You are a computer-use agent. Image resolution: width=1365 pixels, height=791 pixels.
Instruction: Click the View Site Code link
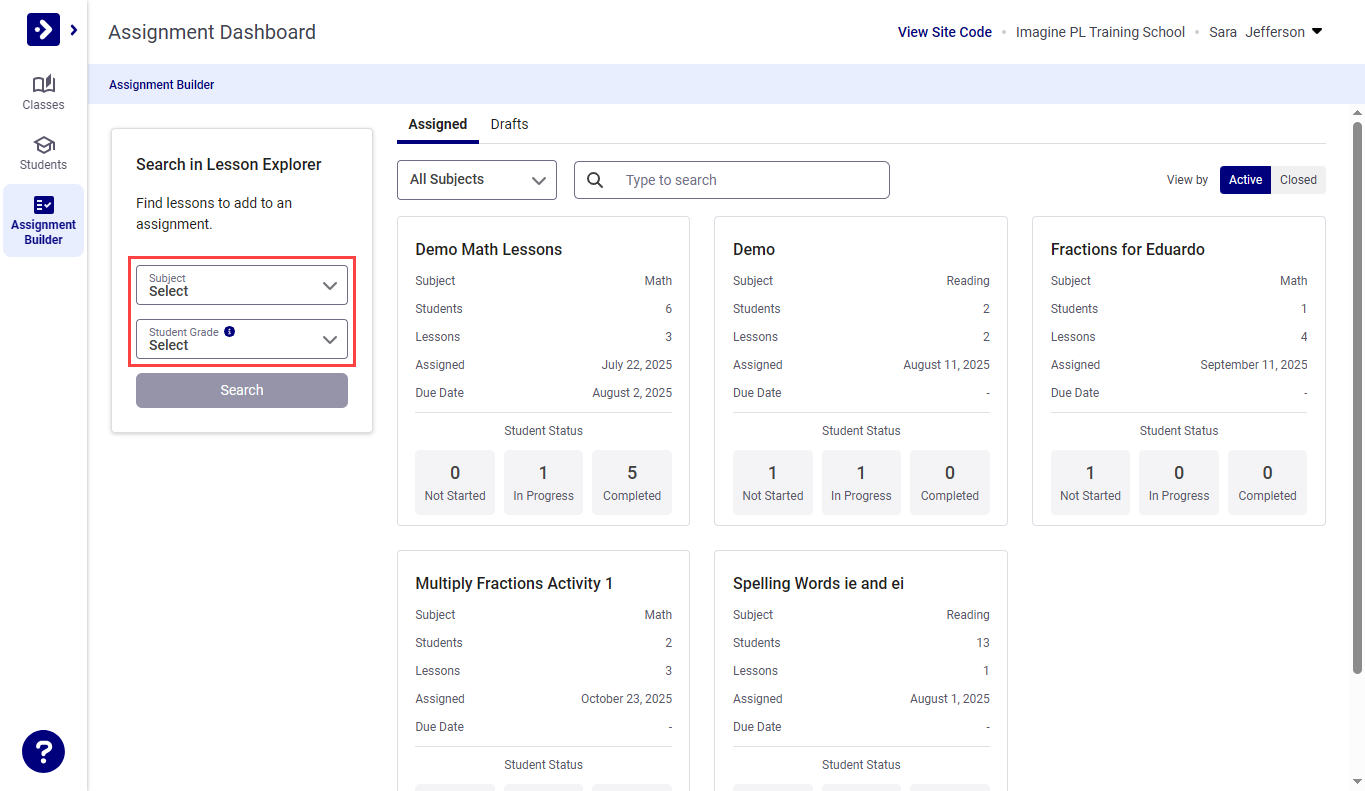(x=944, y=31)
